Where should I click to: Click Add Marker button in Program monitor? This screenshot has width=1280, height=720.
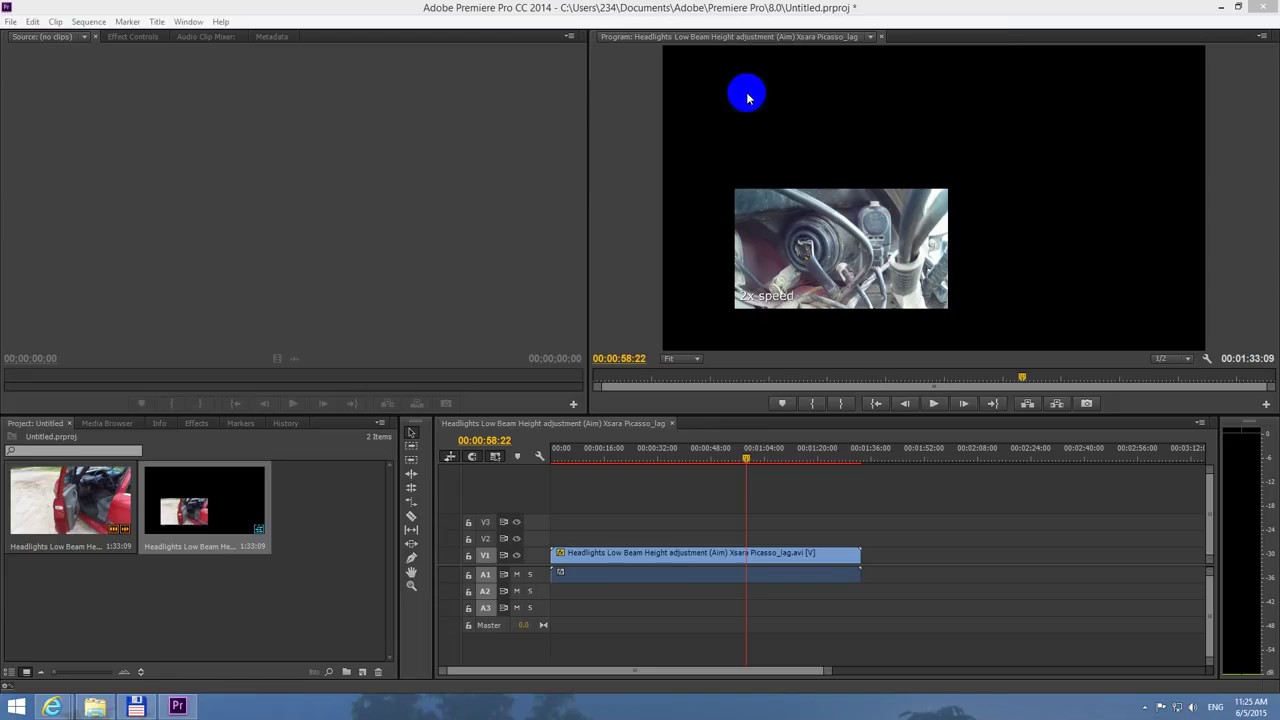(782, 403)
